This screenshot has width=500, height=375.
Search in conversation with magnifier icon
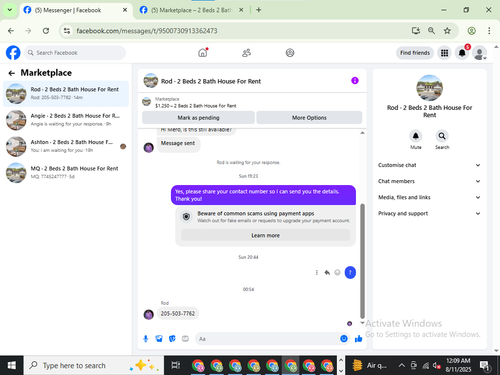442,136
